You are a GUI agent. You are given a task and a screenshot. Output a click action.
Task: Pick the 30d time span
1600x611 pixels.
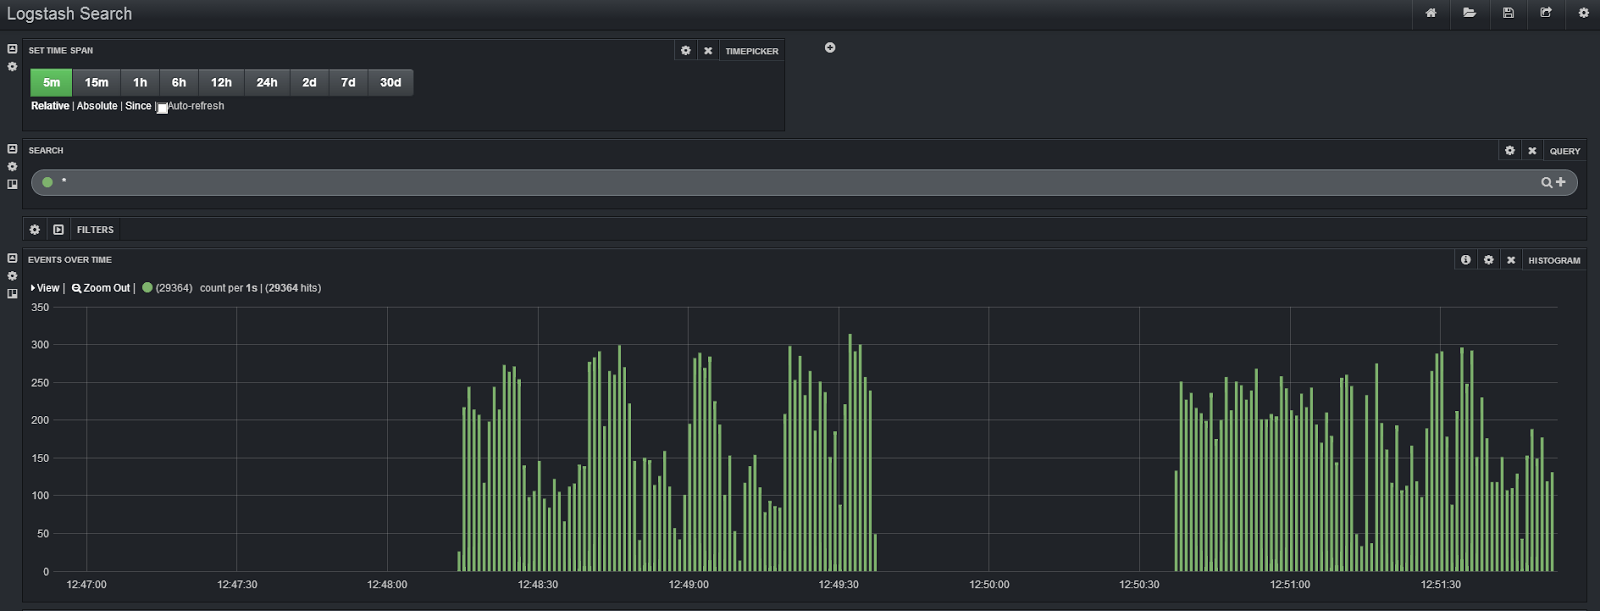pyautogui.click(x=390, y=82)
